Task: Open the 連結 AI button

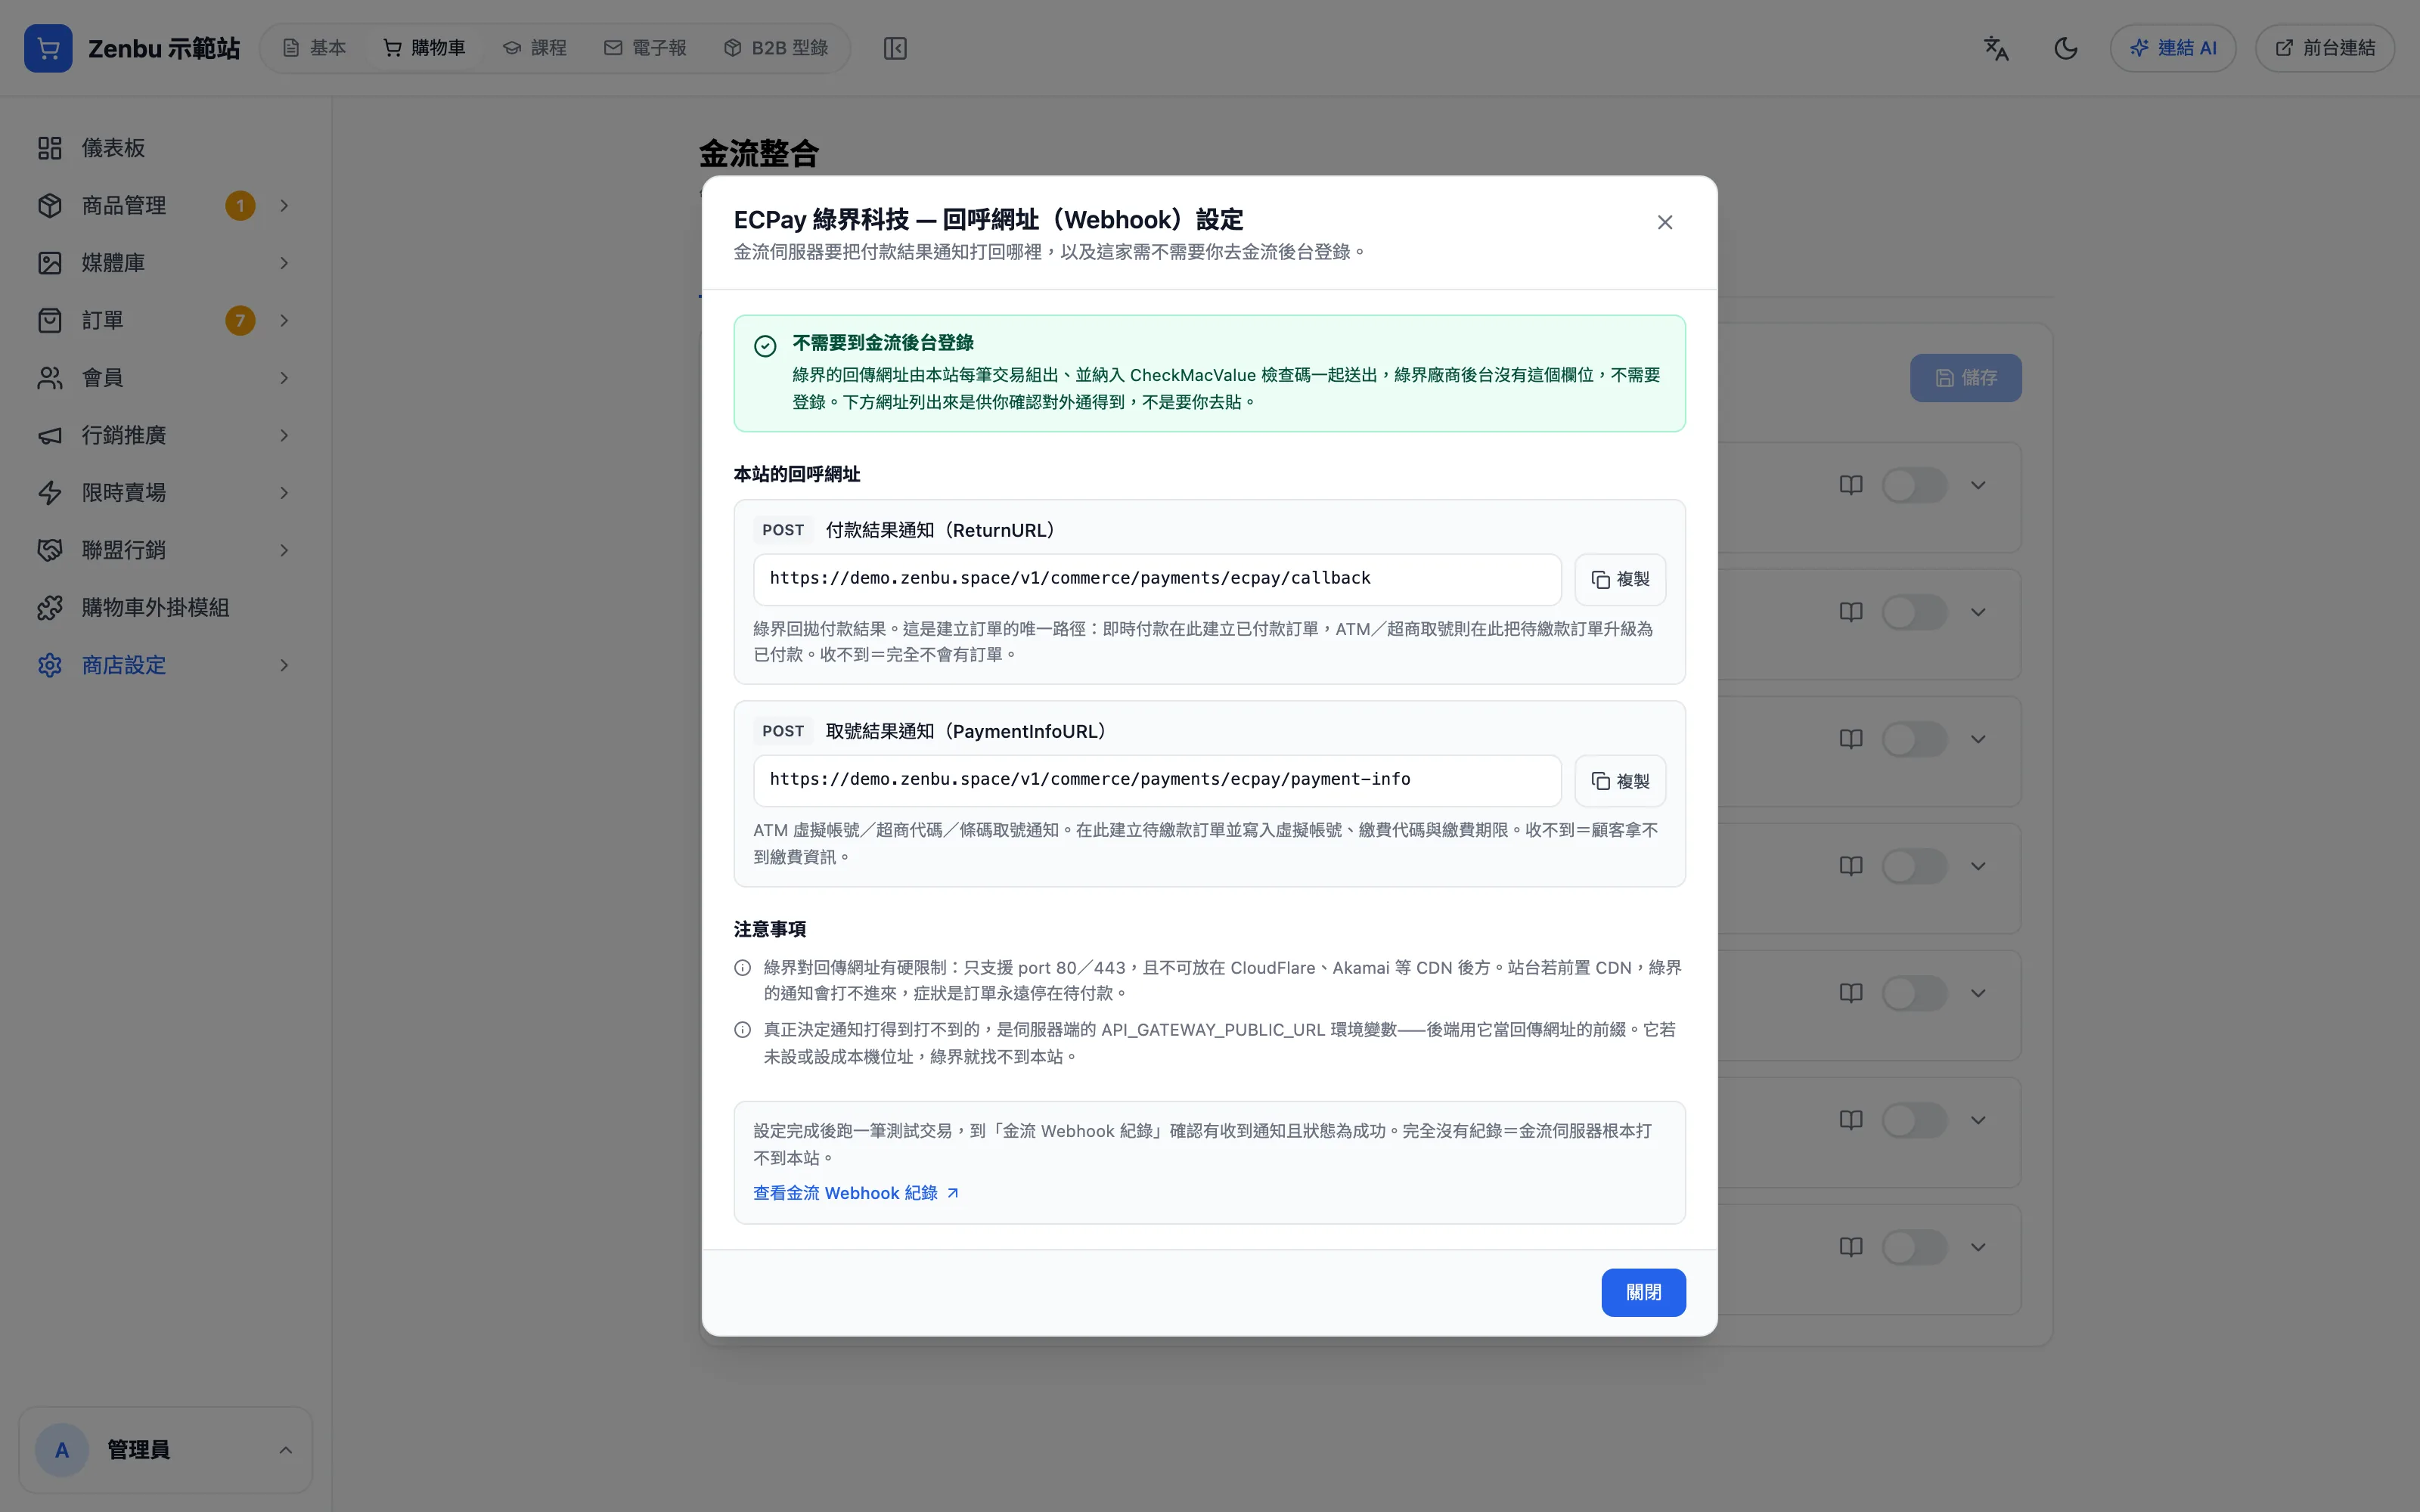Action: click(2173, 48)
